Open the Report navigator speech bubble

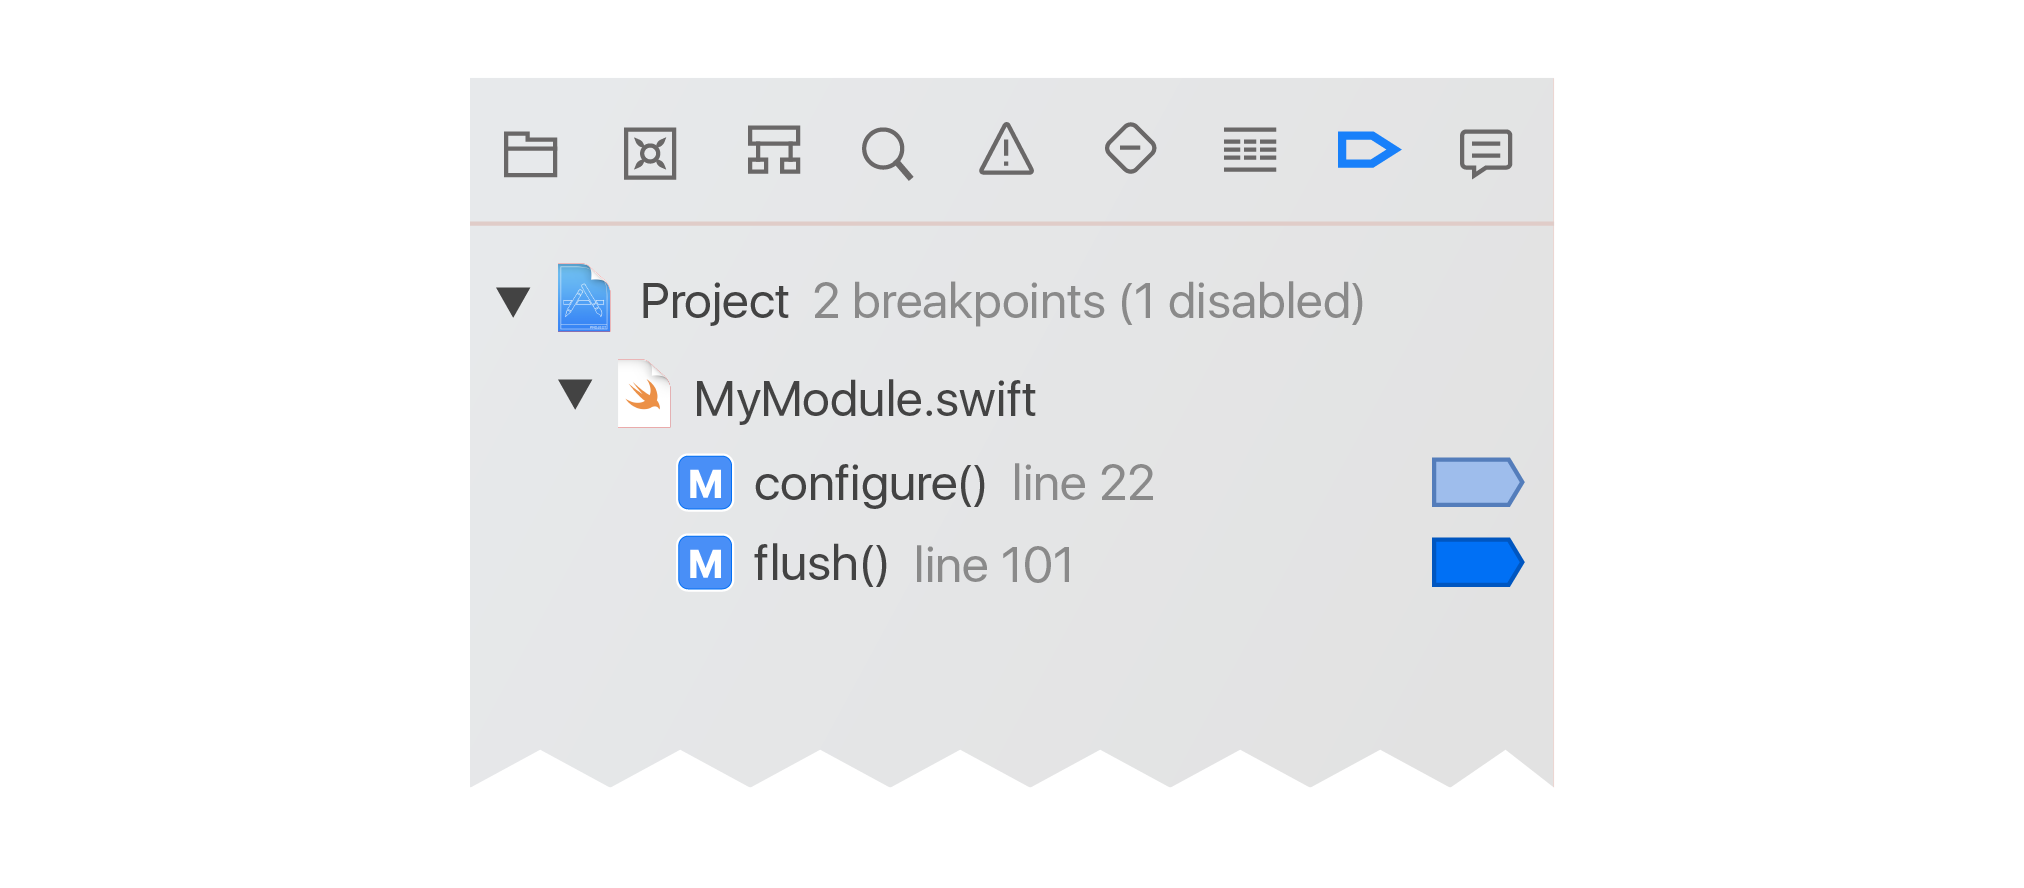[1486, 153]
